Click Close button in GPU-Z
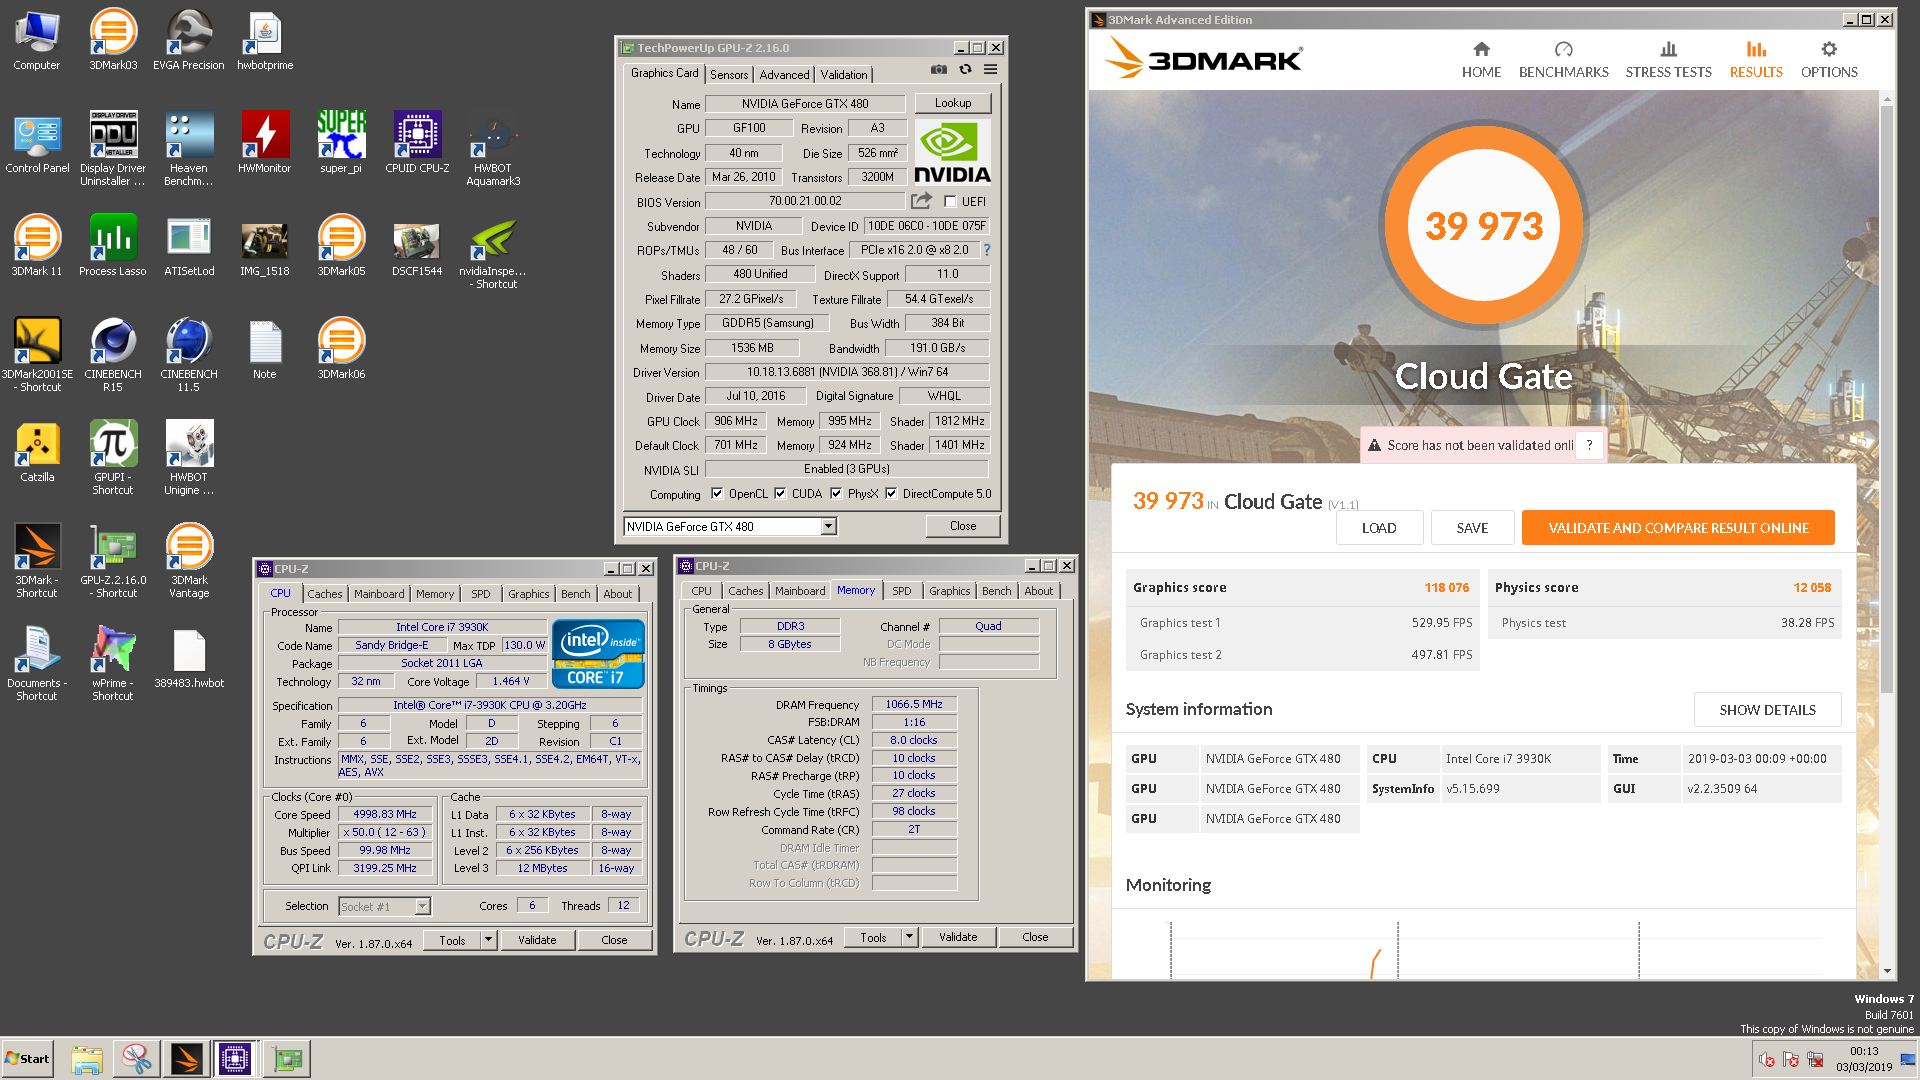The height and width of the screenshot is (1080, 1920). 963,526
